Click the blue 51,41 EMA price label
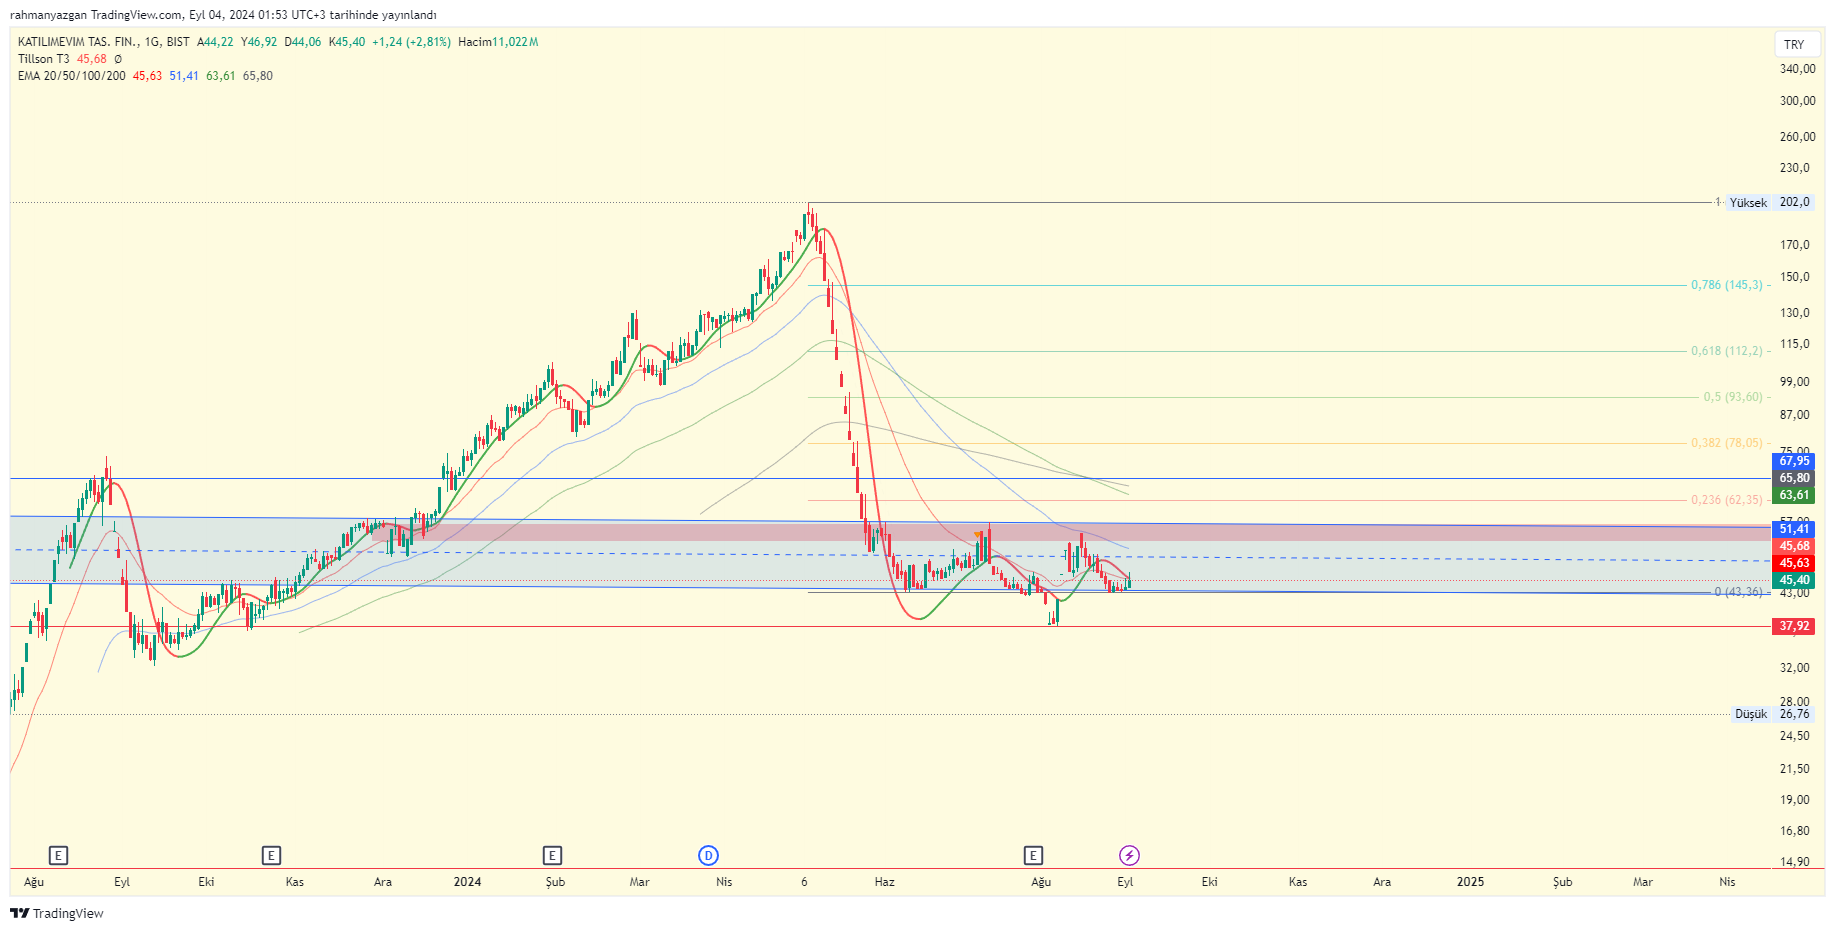 click(x=1794, y=529)
